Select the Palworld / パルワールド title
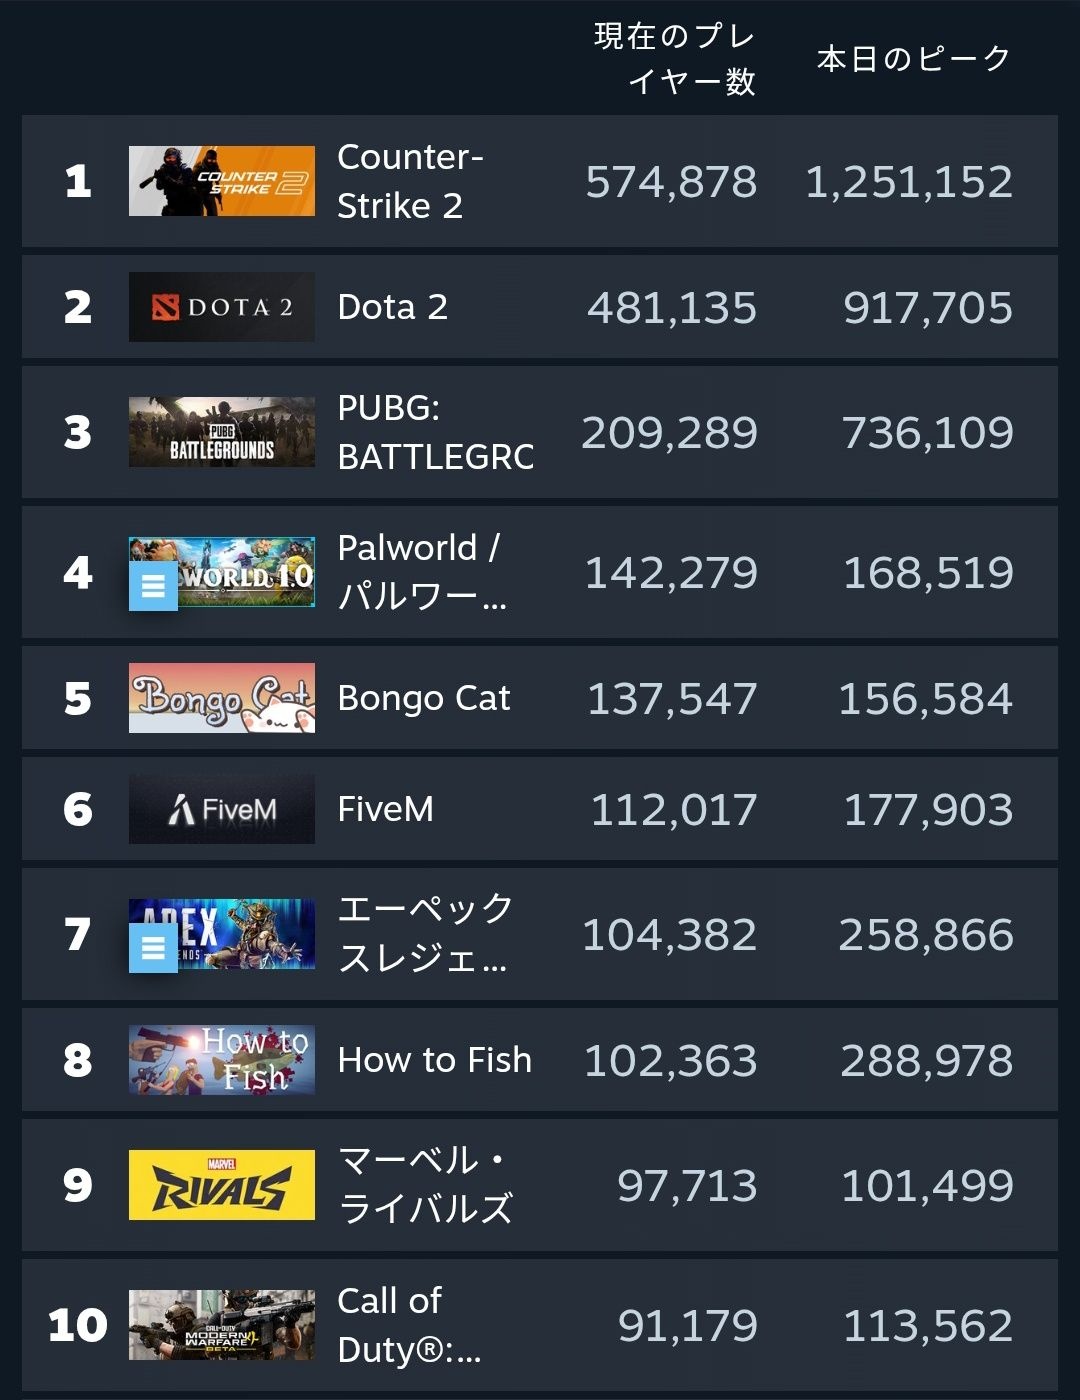The height and width of the screenshot is (1400, 1080). point(422,572)
